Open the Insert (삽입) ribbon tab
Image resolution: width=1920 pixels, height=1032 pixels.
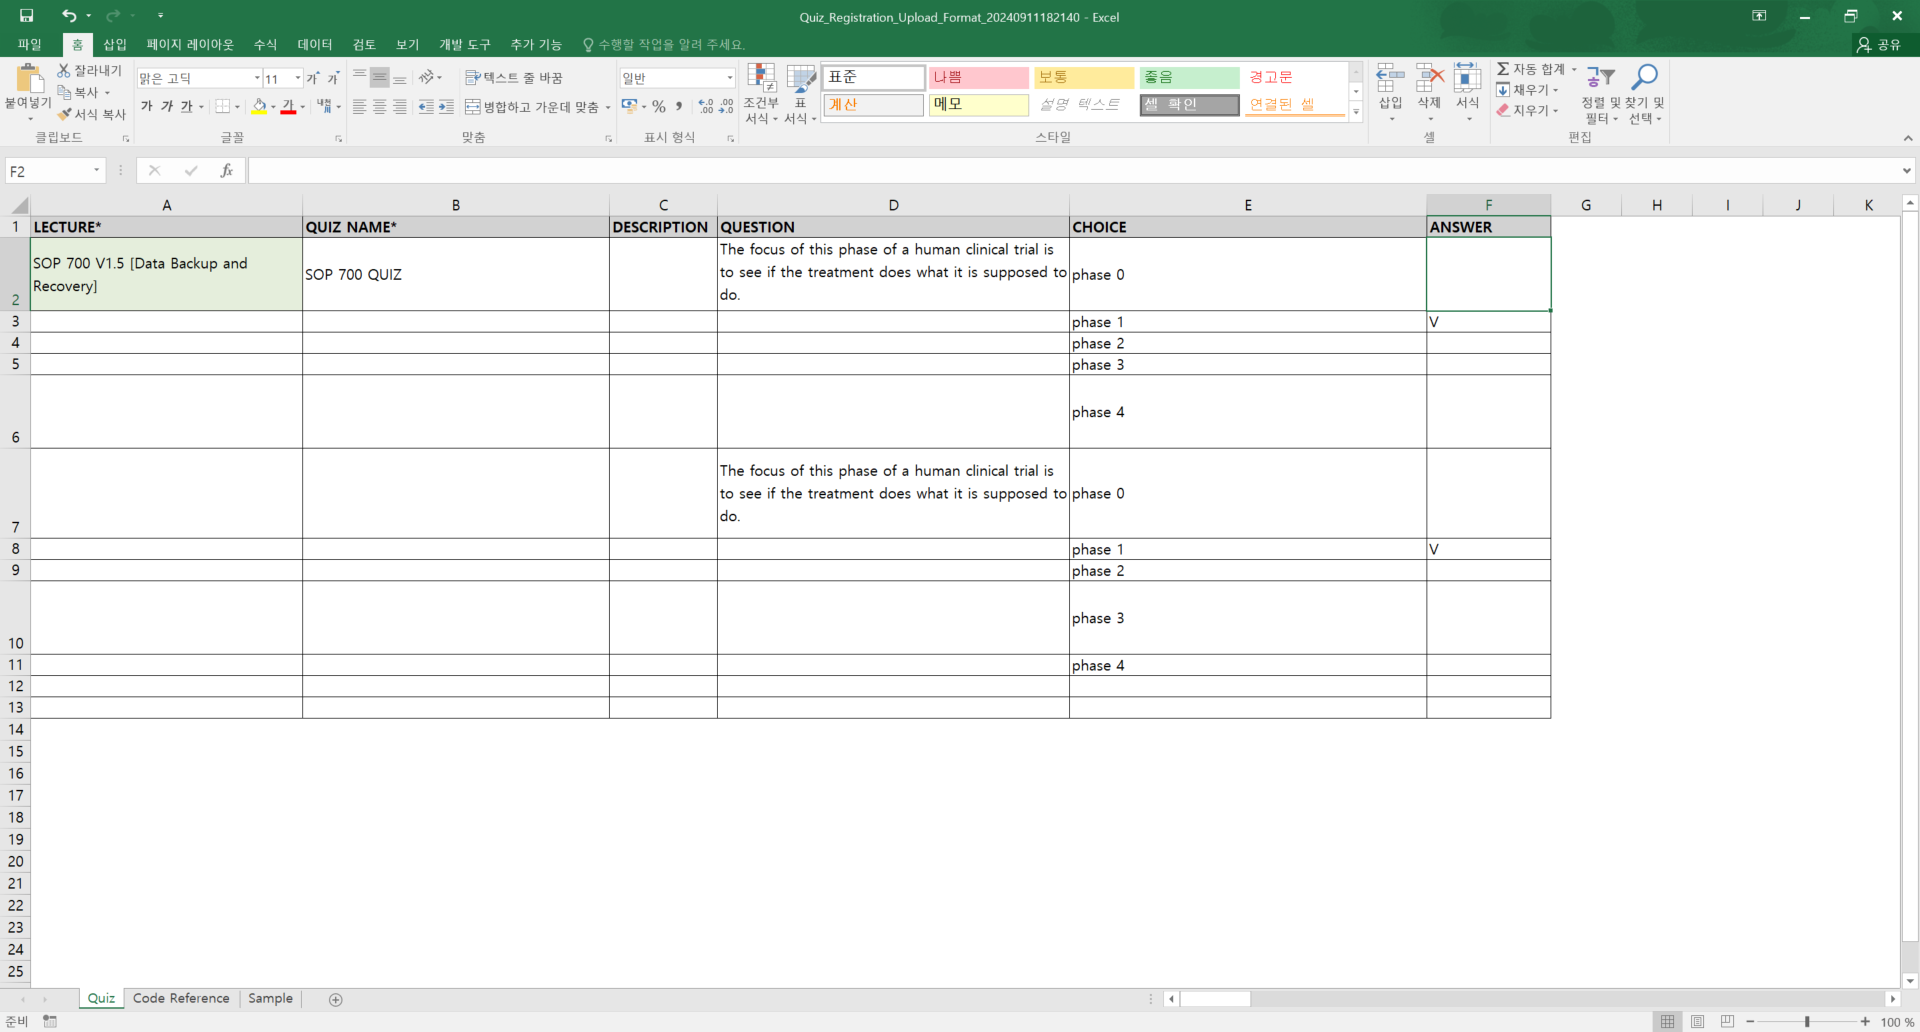point(115,45)
